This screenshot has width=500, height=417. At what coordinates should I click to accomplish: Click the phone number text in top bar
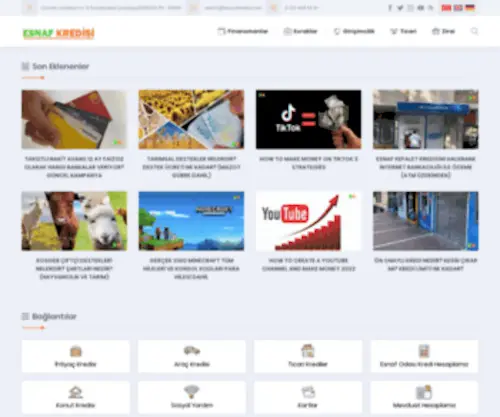click(x=301, y=8)
